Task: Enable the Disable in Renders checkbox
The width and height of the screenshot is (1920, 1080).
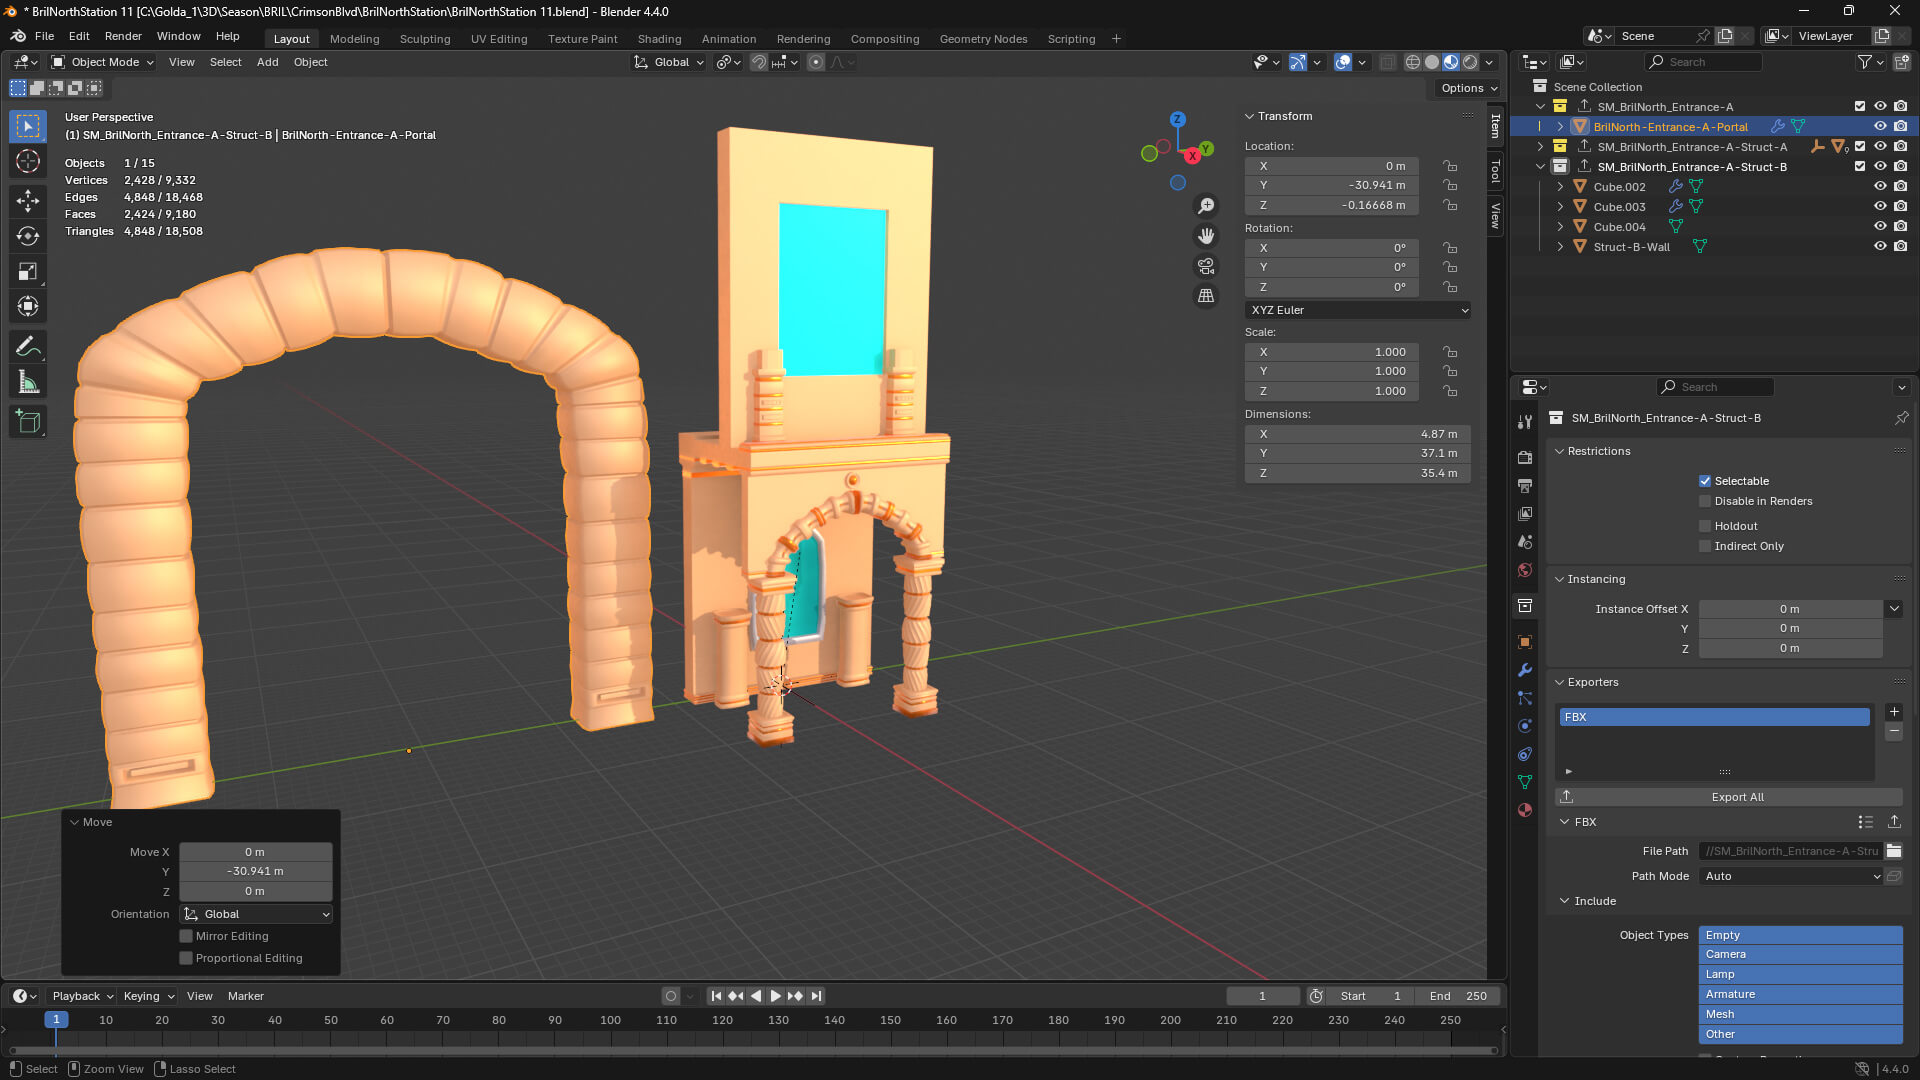Action: click(x=1705, y=501)
